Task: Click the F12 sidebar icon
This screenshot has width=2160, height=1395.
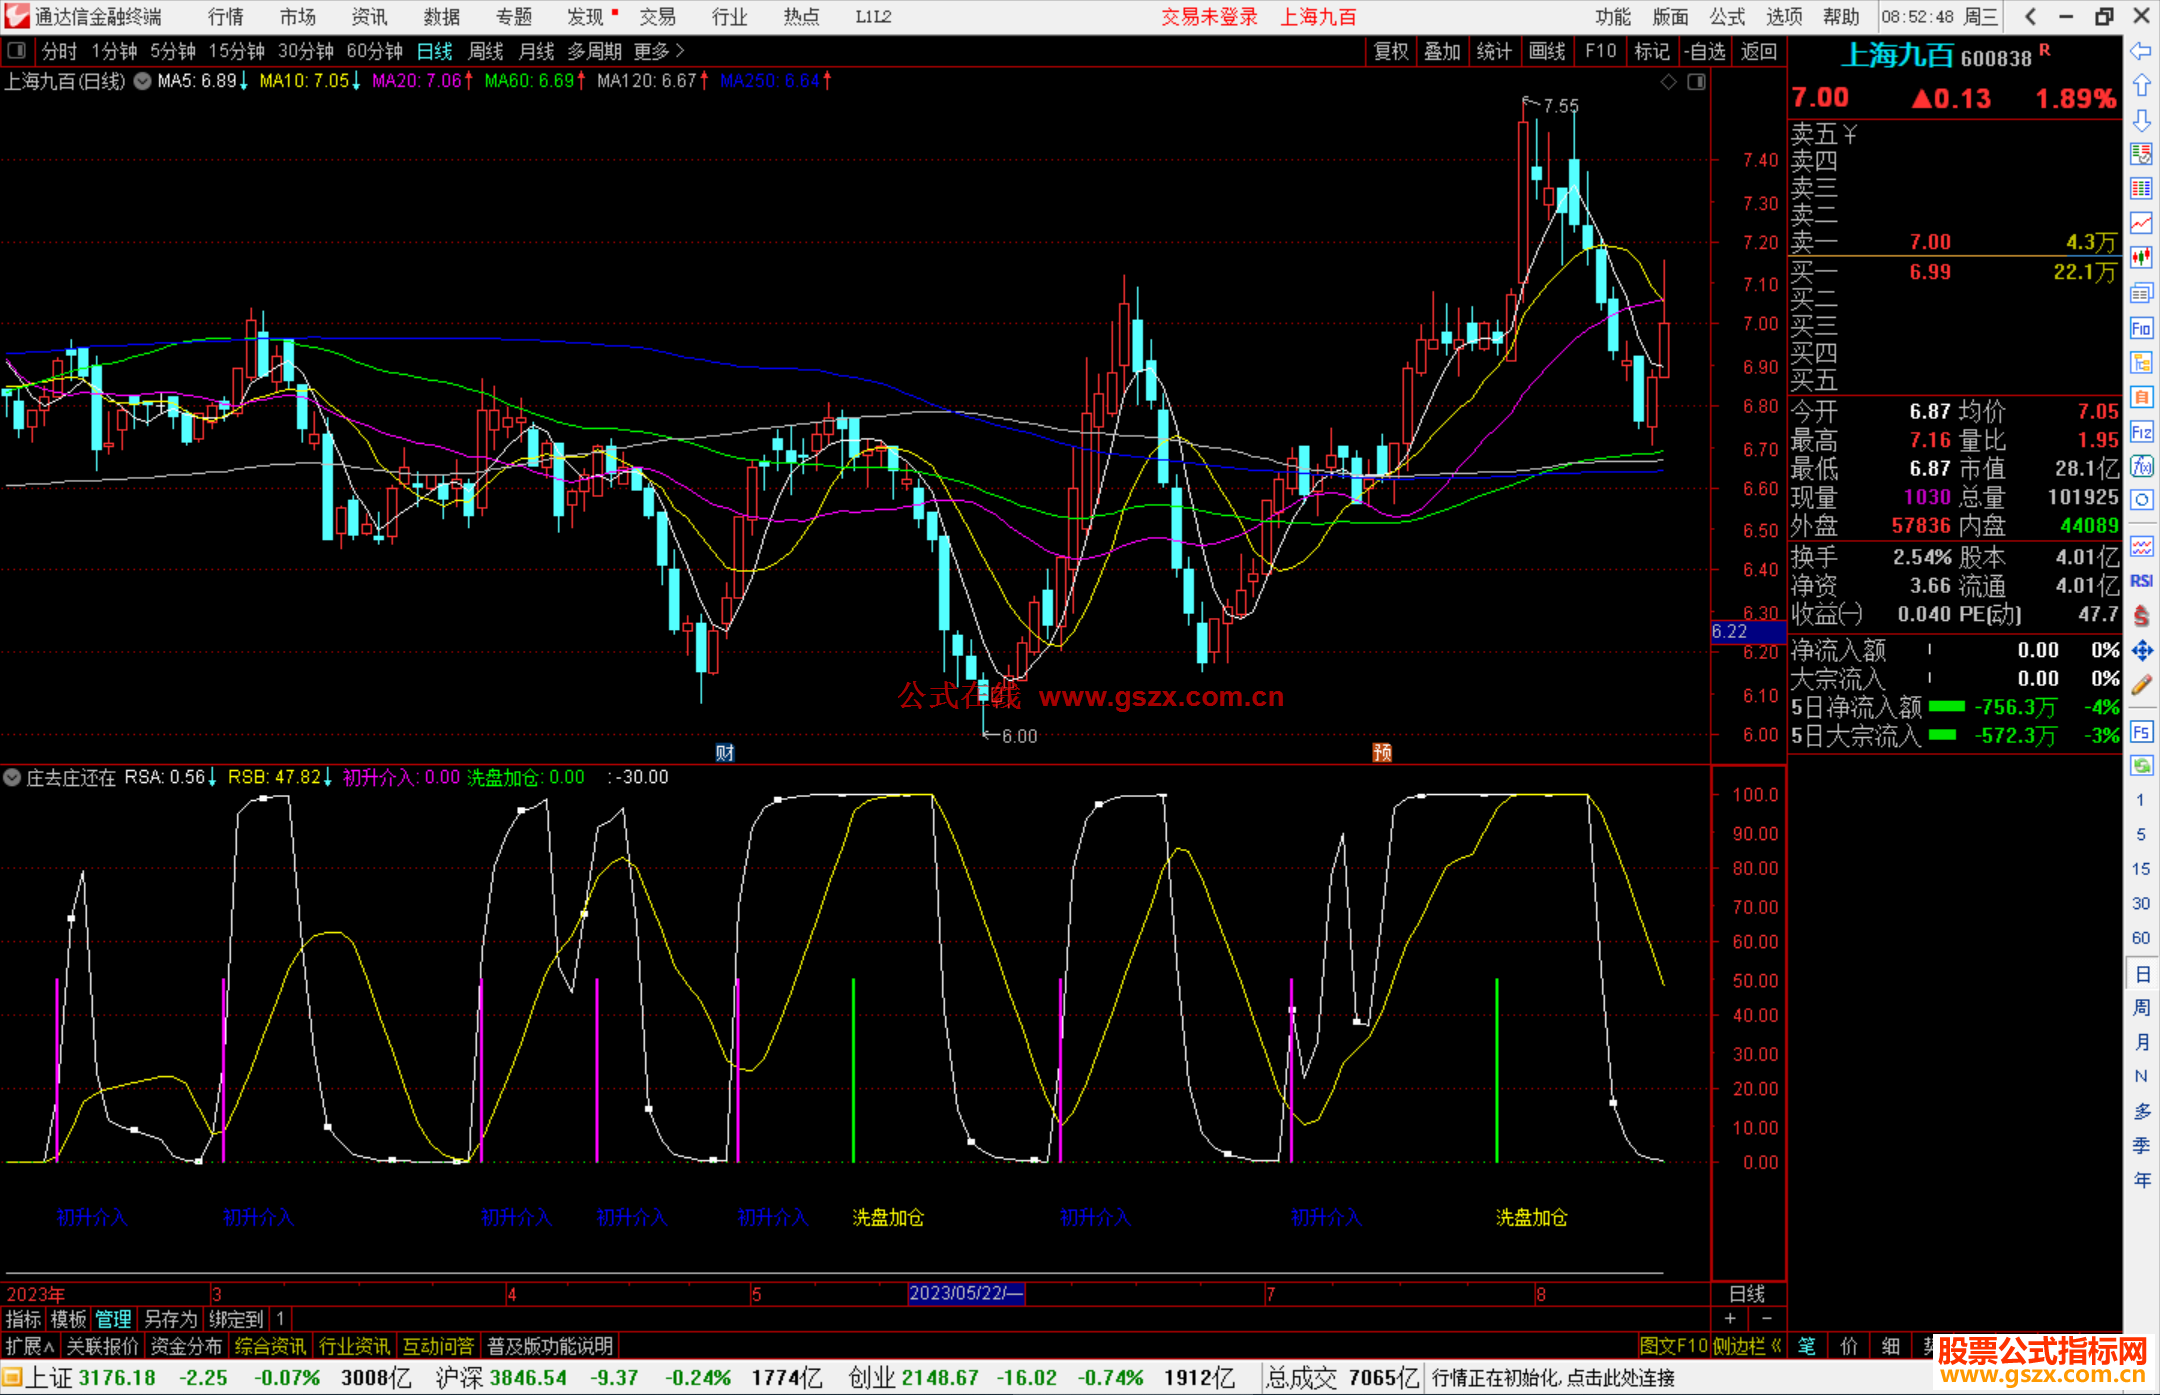Action: pyautogui.click(x=2141, y=432)
